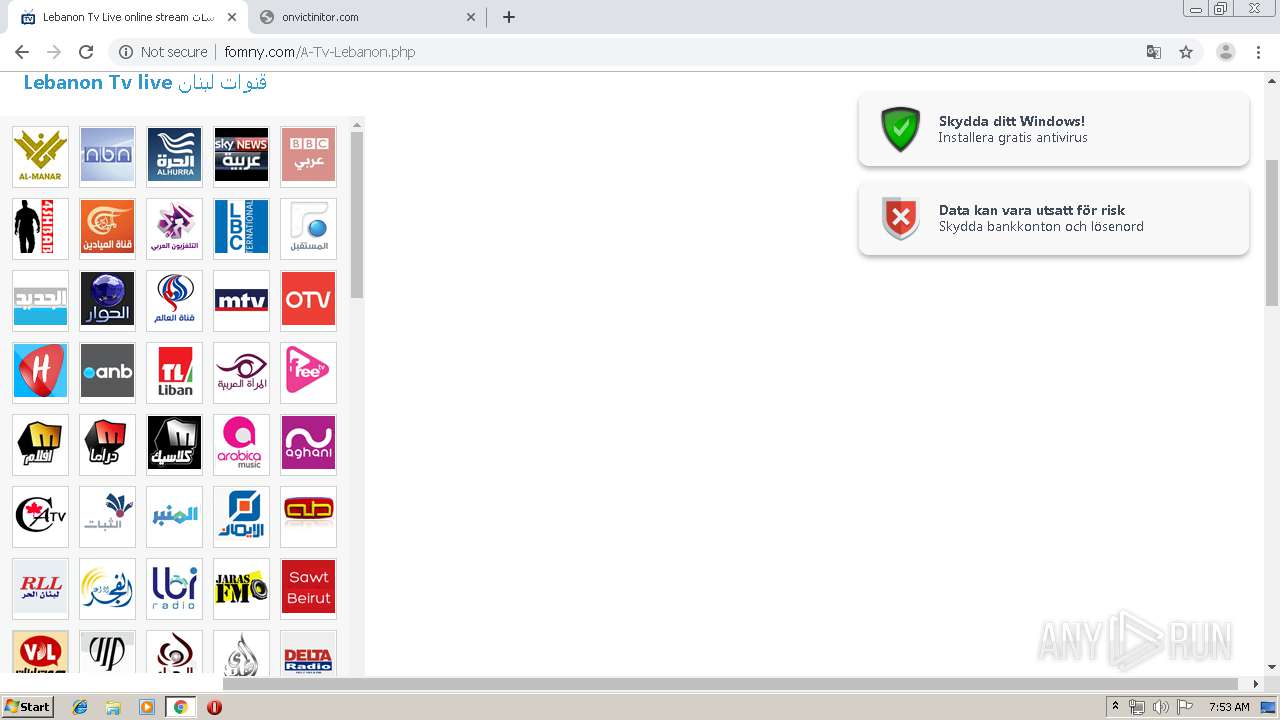Open Windows Explorer folder in taskbar
This screenshot has height=720, width=1280.
coord(113,707)
